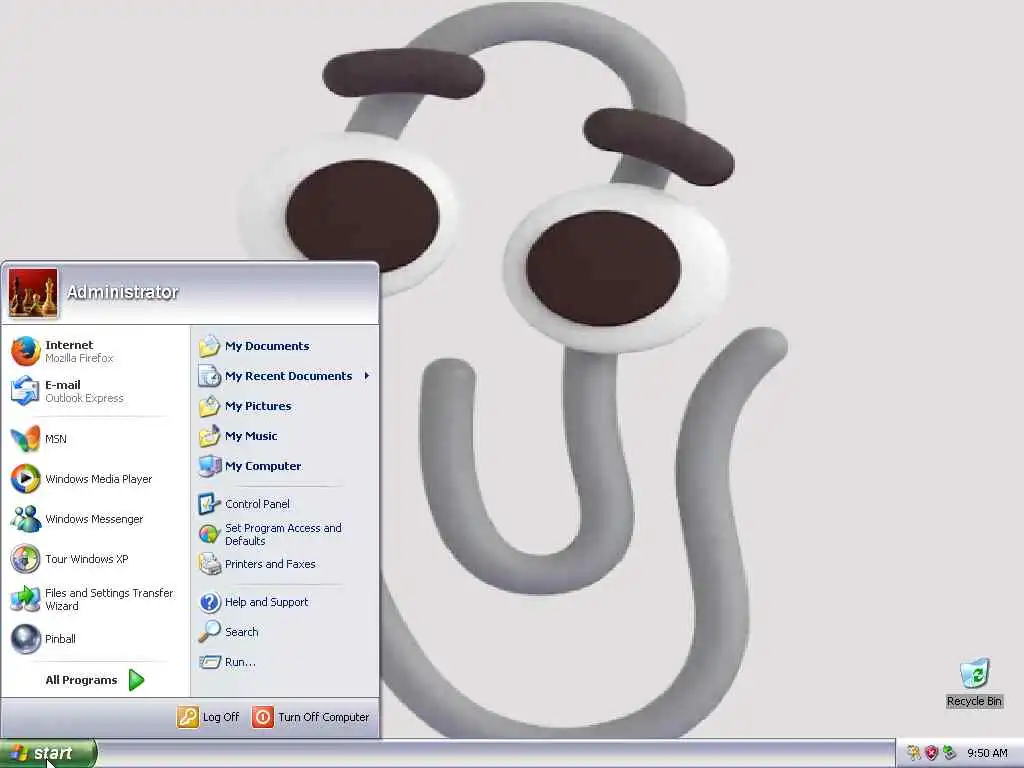The height and width of the screenshot is (768, 1024).
Task: Click the Search label
Action: 242,632
